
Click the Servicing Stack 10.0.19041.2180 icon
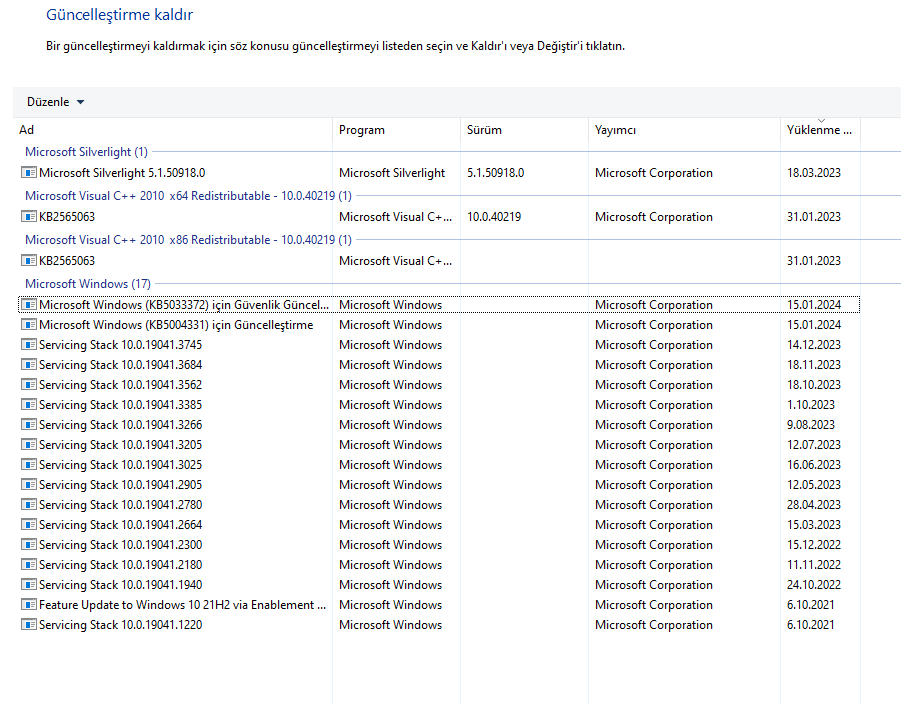(x=29, y=564)
